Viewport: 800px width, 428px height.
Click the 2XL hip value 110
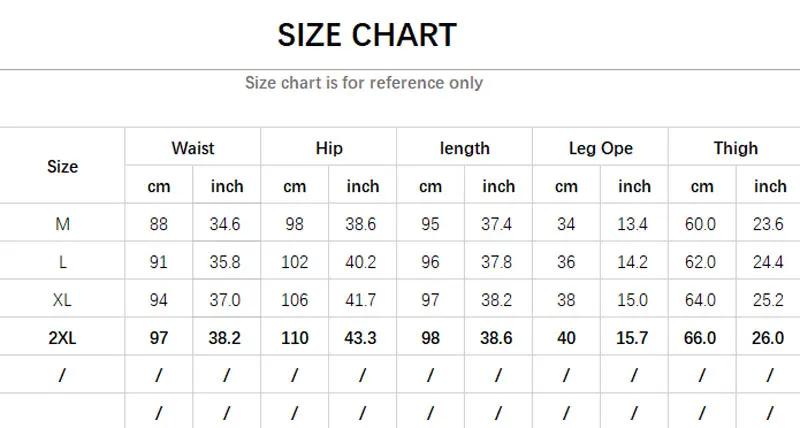(295, 338)
